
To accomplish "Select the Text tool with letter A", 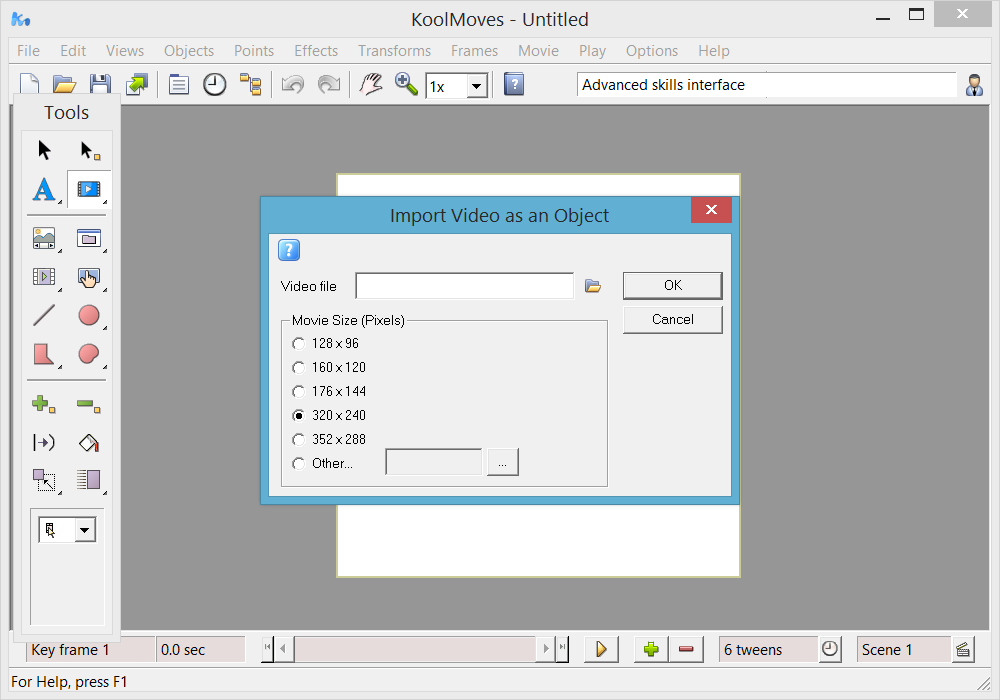I will [44, 189].
